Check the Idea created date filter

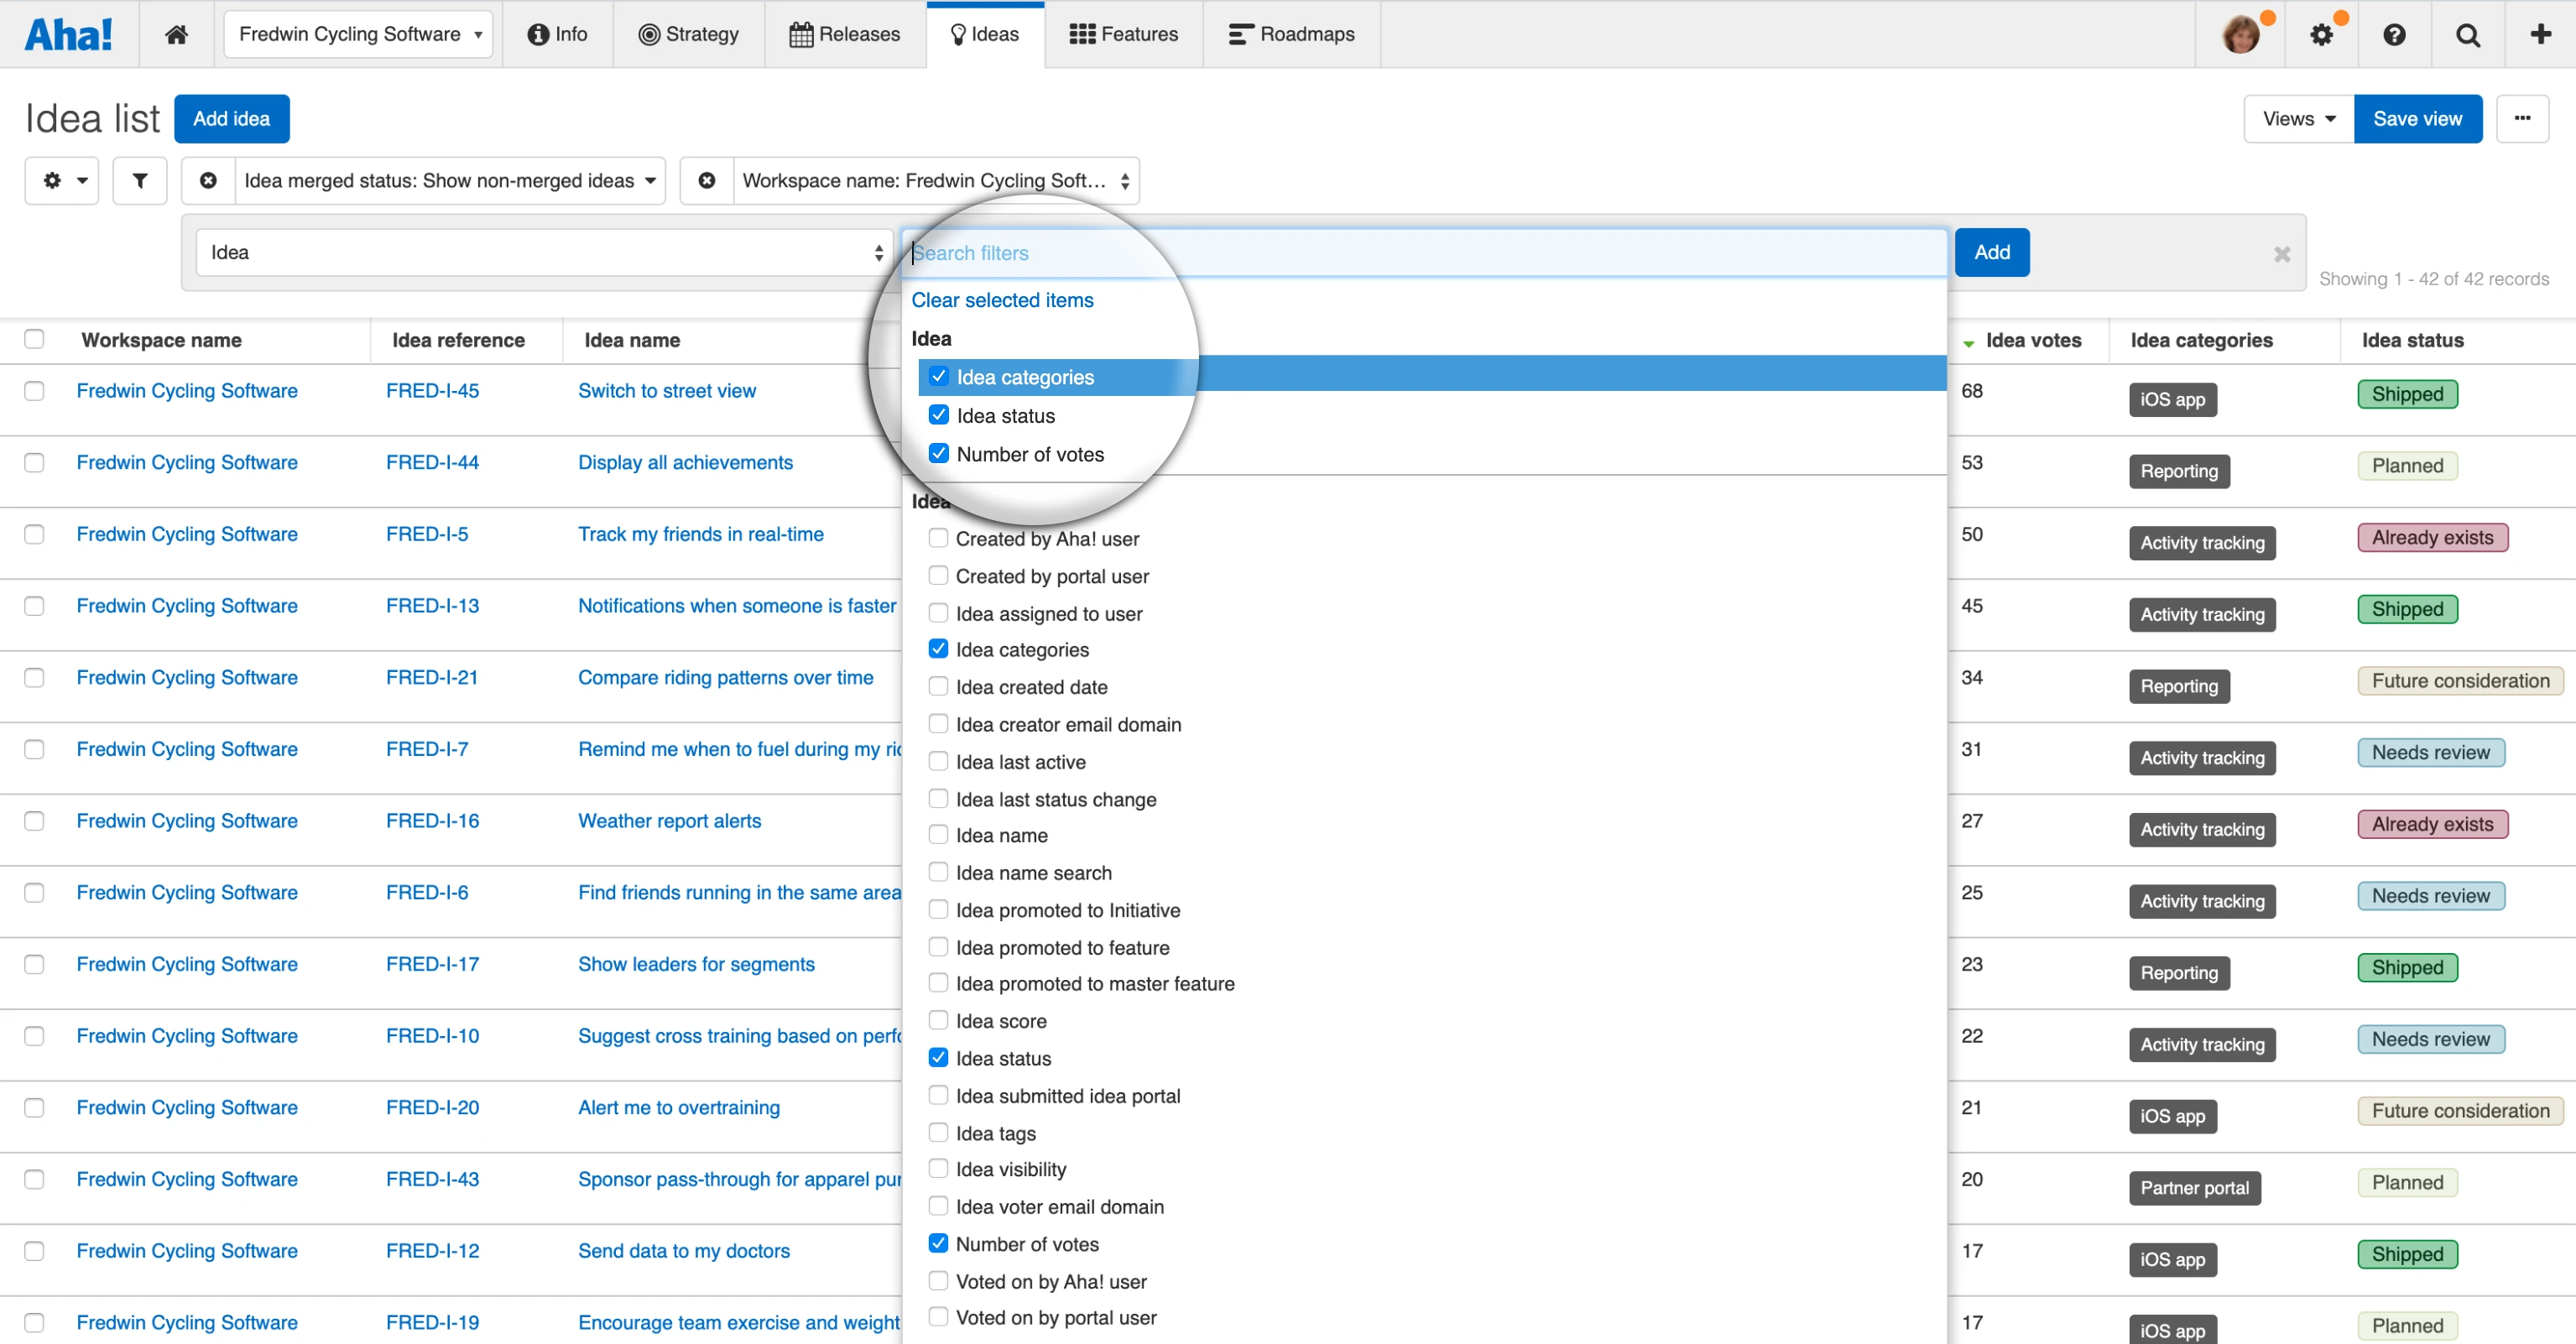pyautogui.click(x=938, y=686)
